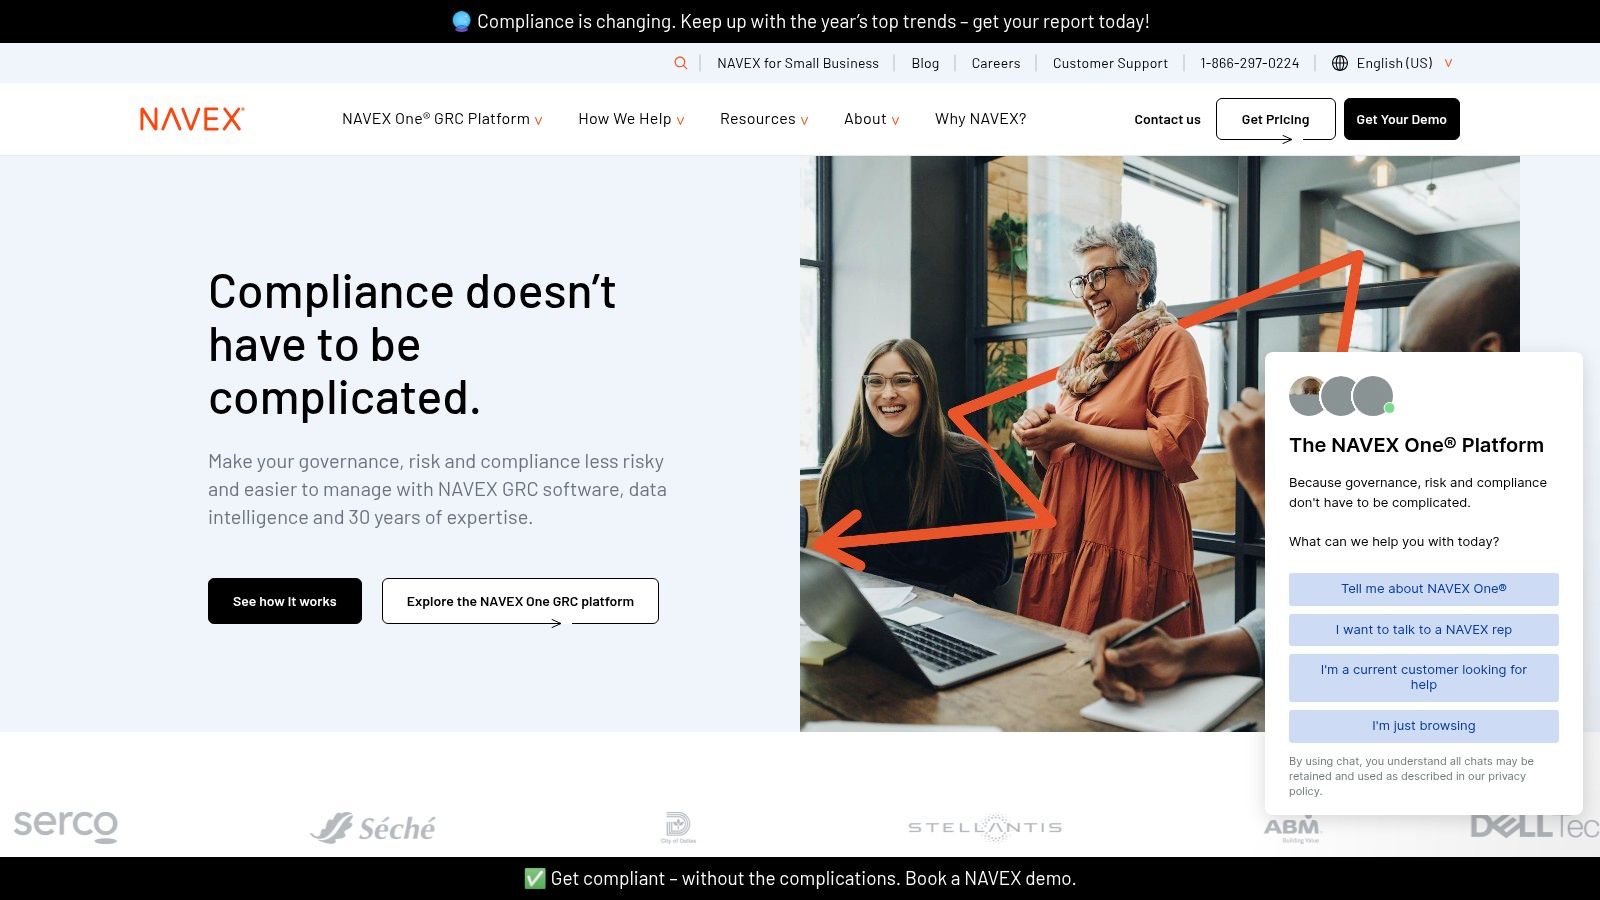Open the Why NAVEX? page

[980, 119]
